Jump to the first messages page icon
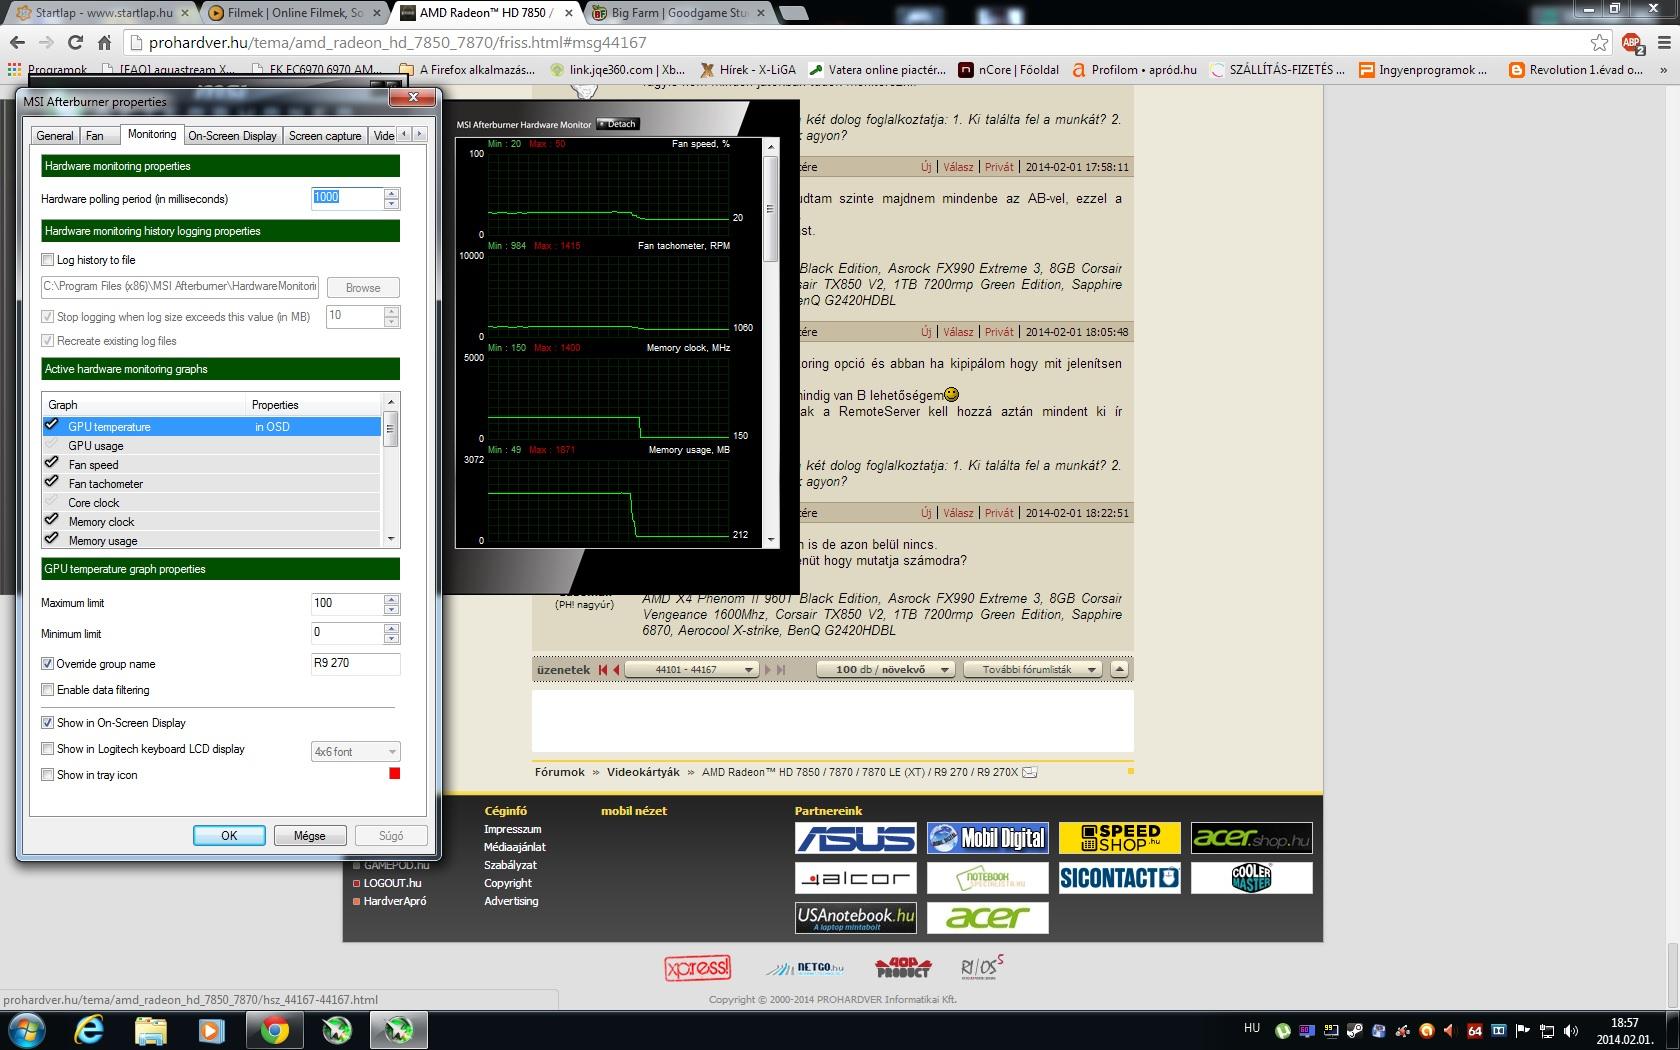This screenshot has height=1050, width=1680. (603, 670)
